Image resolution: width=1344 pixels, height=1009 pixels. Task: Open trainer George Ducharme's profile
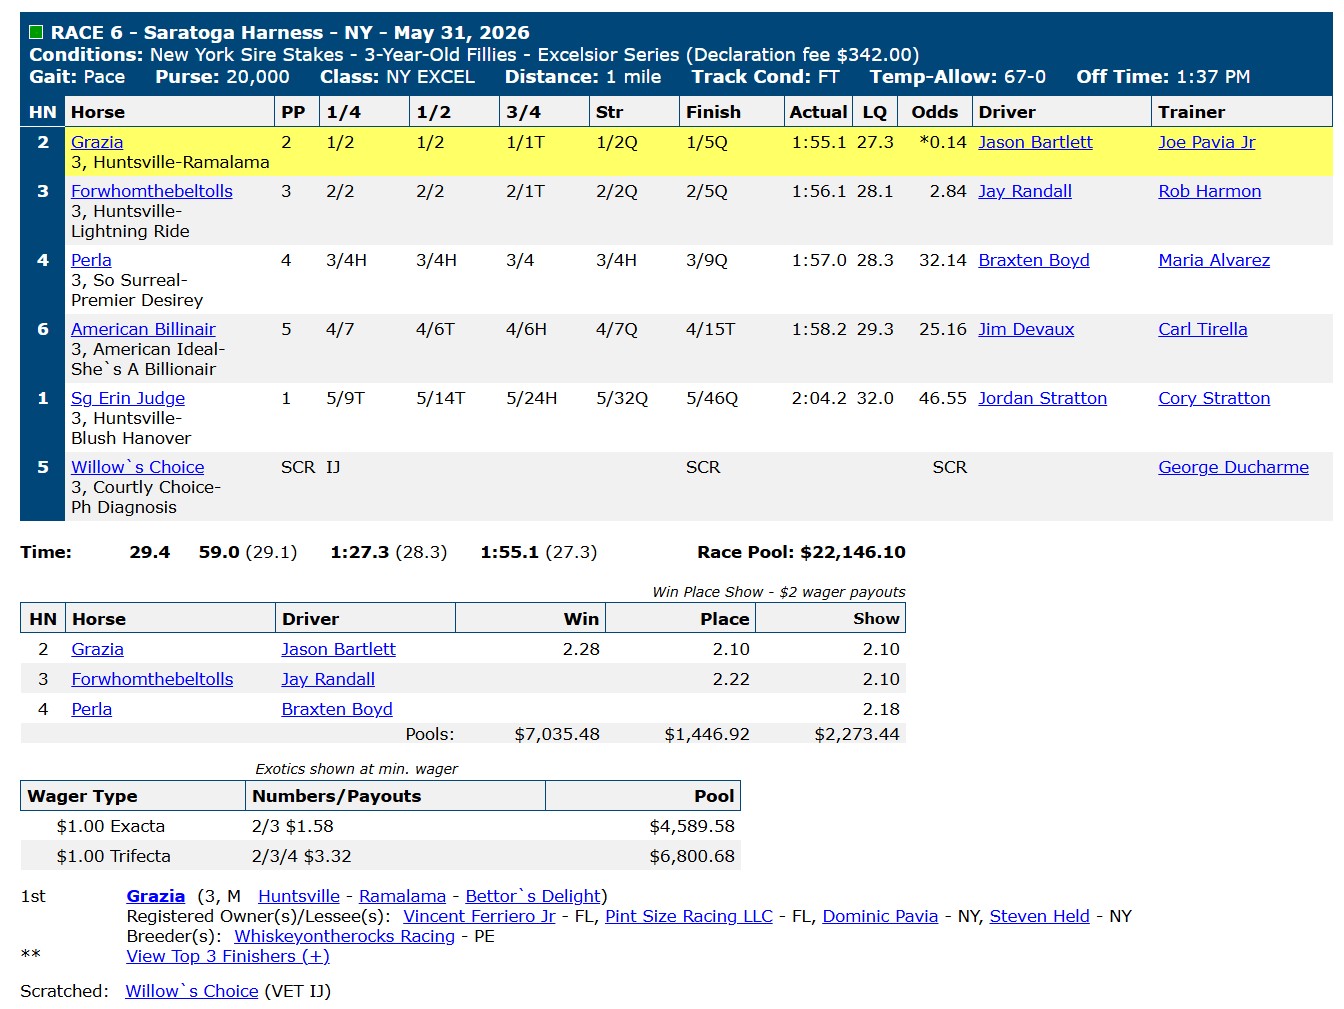[x=1233, y=467]
